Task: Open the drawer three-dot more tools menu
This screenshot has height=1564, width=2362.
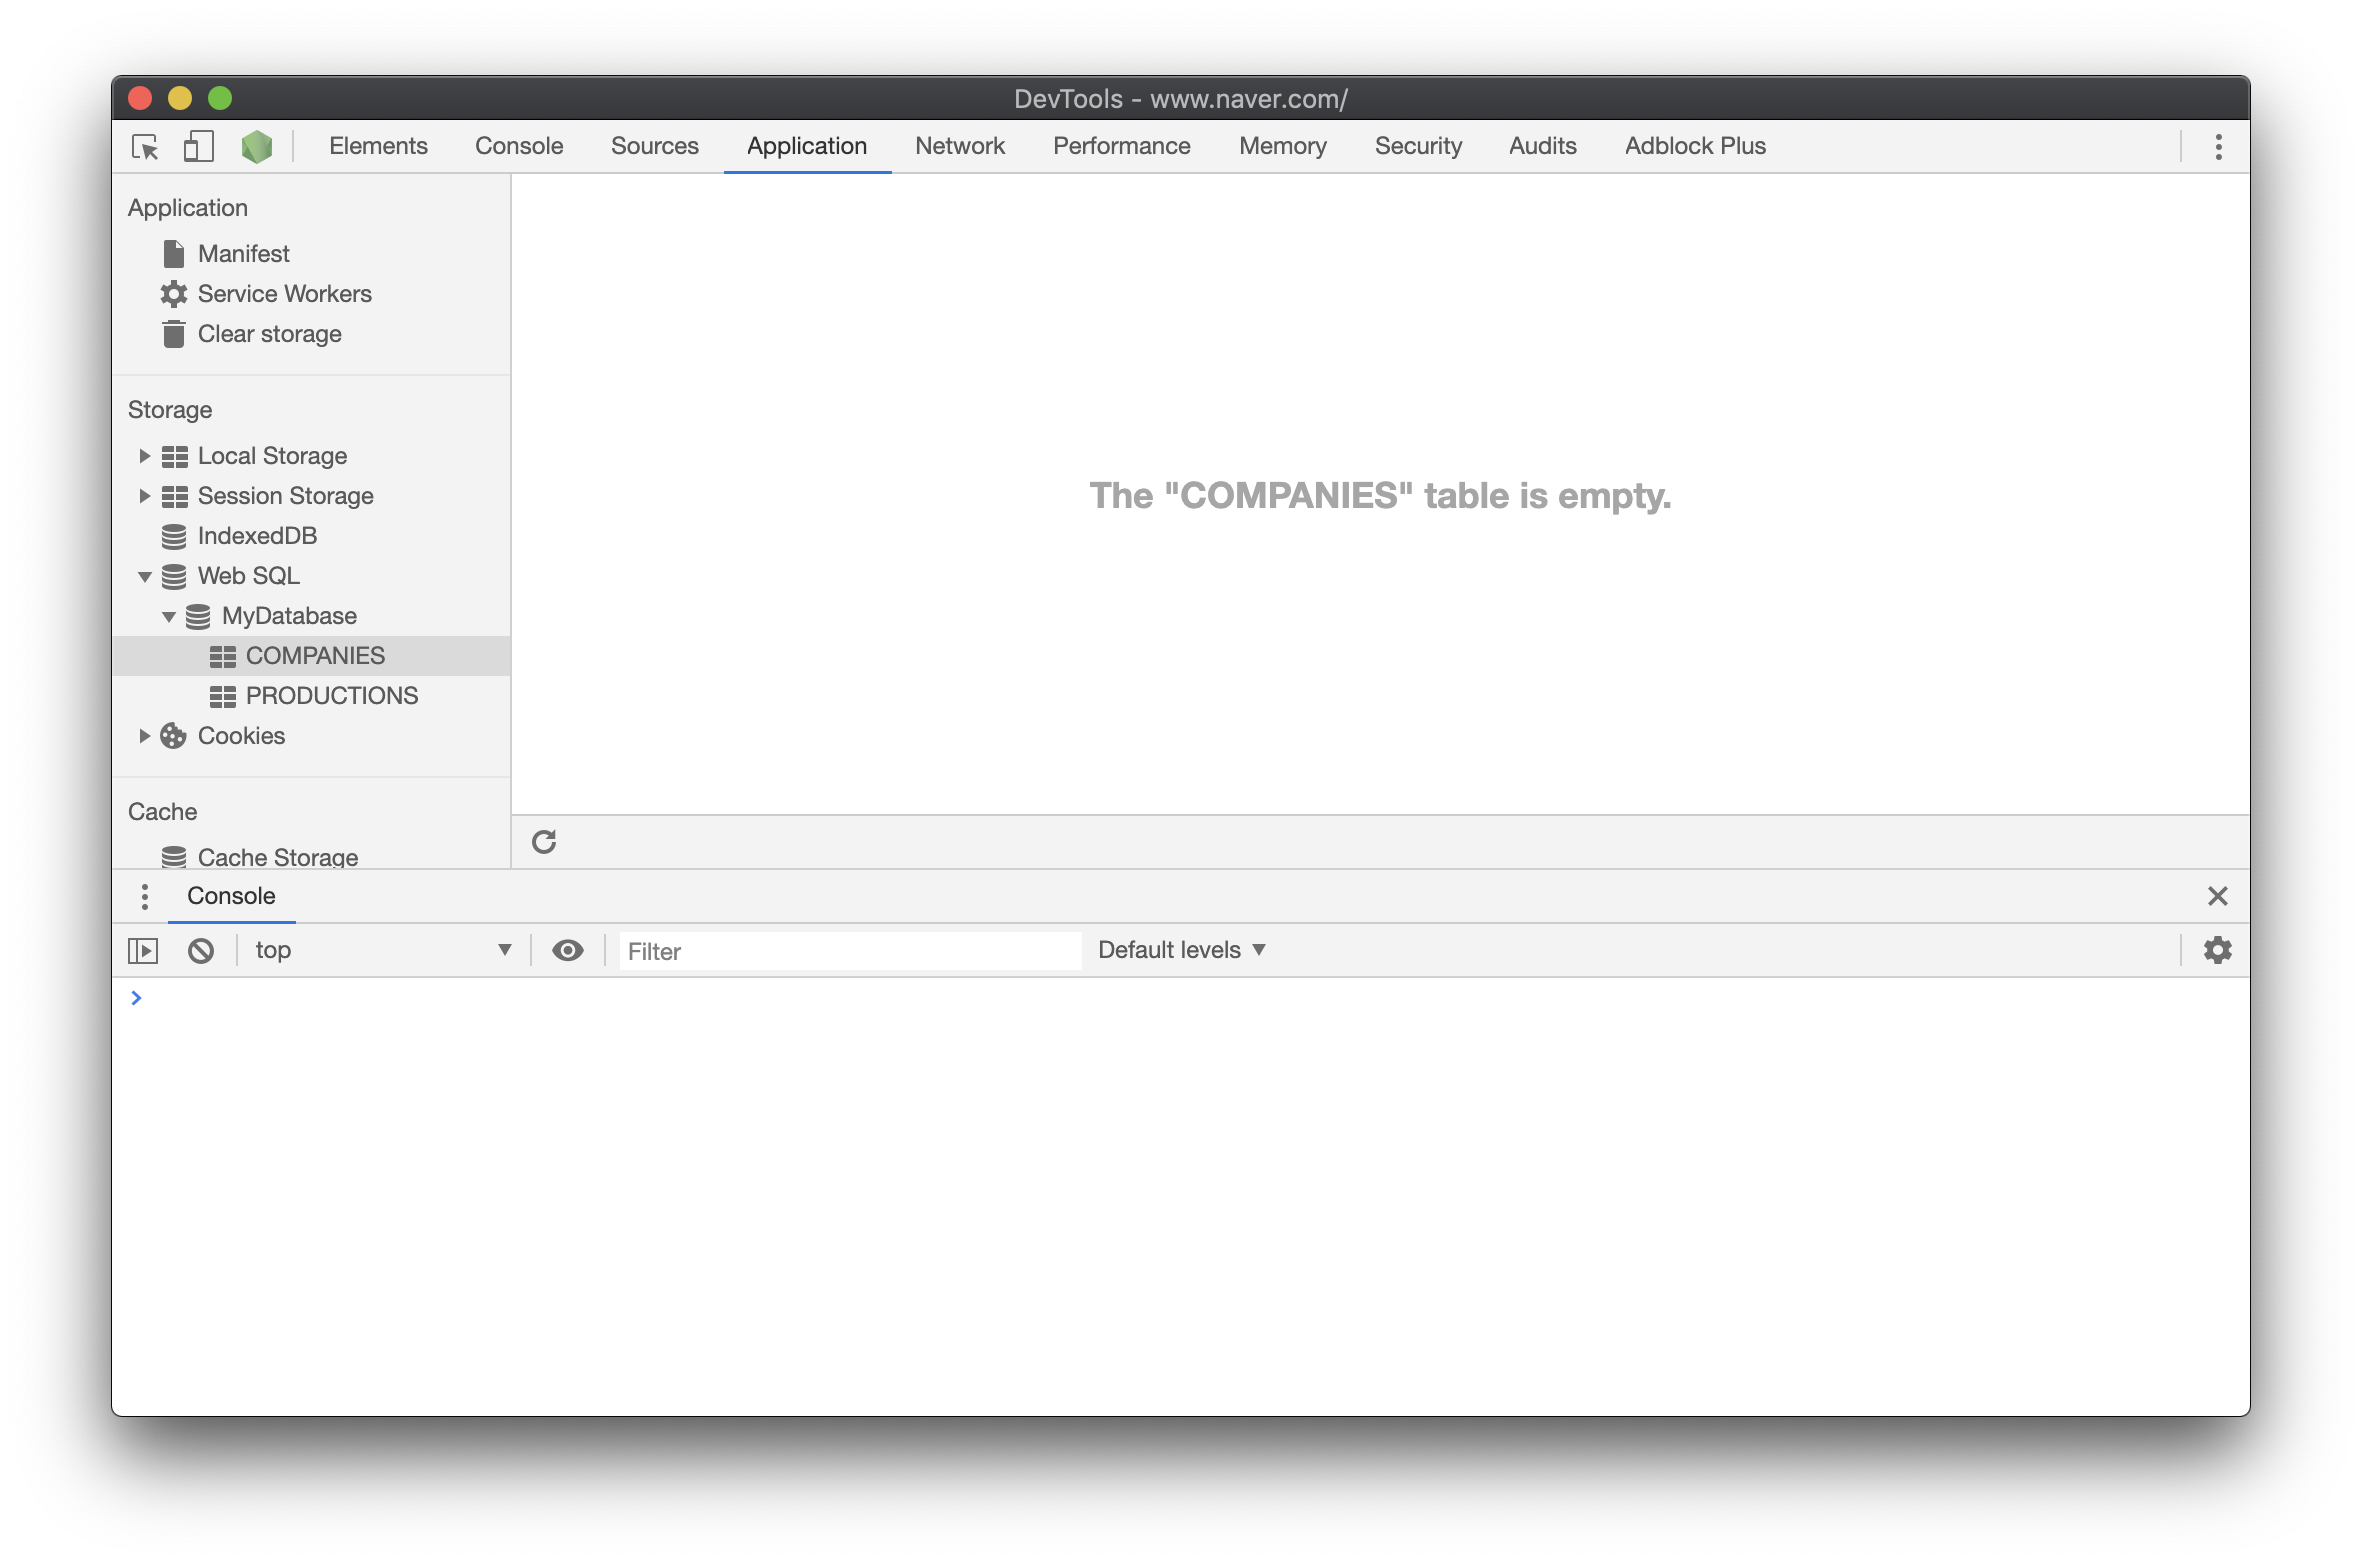Action: 145,897
